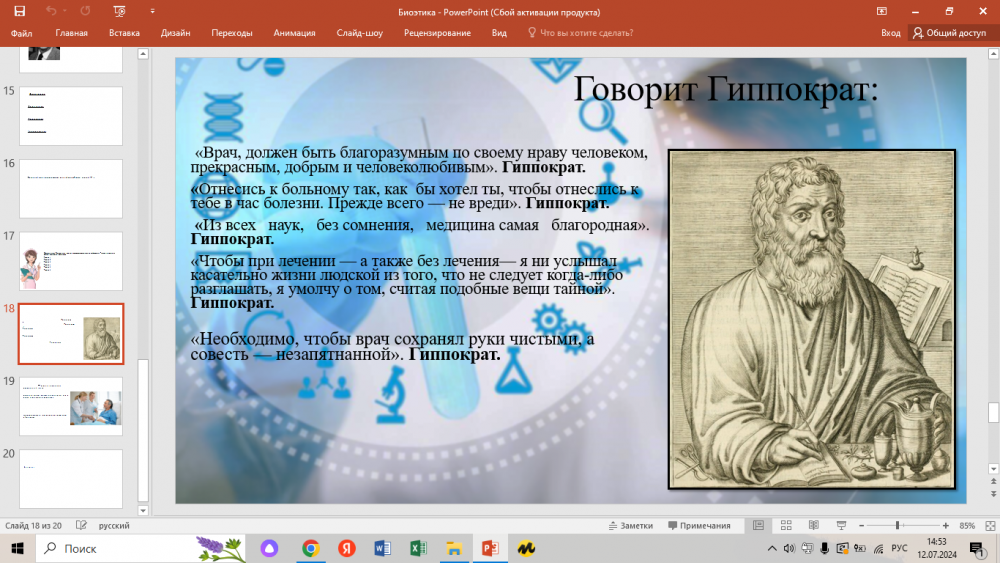Switch to the Вставка tab
This screenshot has width=1000, height=563.
click(x=124, y=33)
